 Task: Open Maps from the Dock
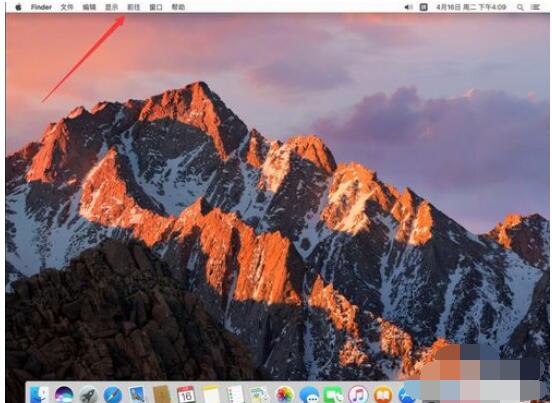[259, 394]
